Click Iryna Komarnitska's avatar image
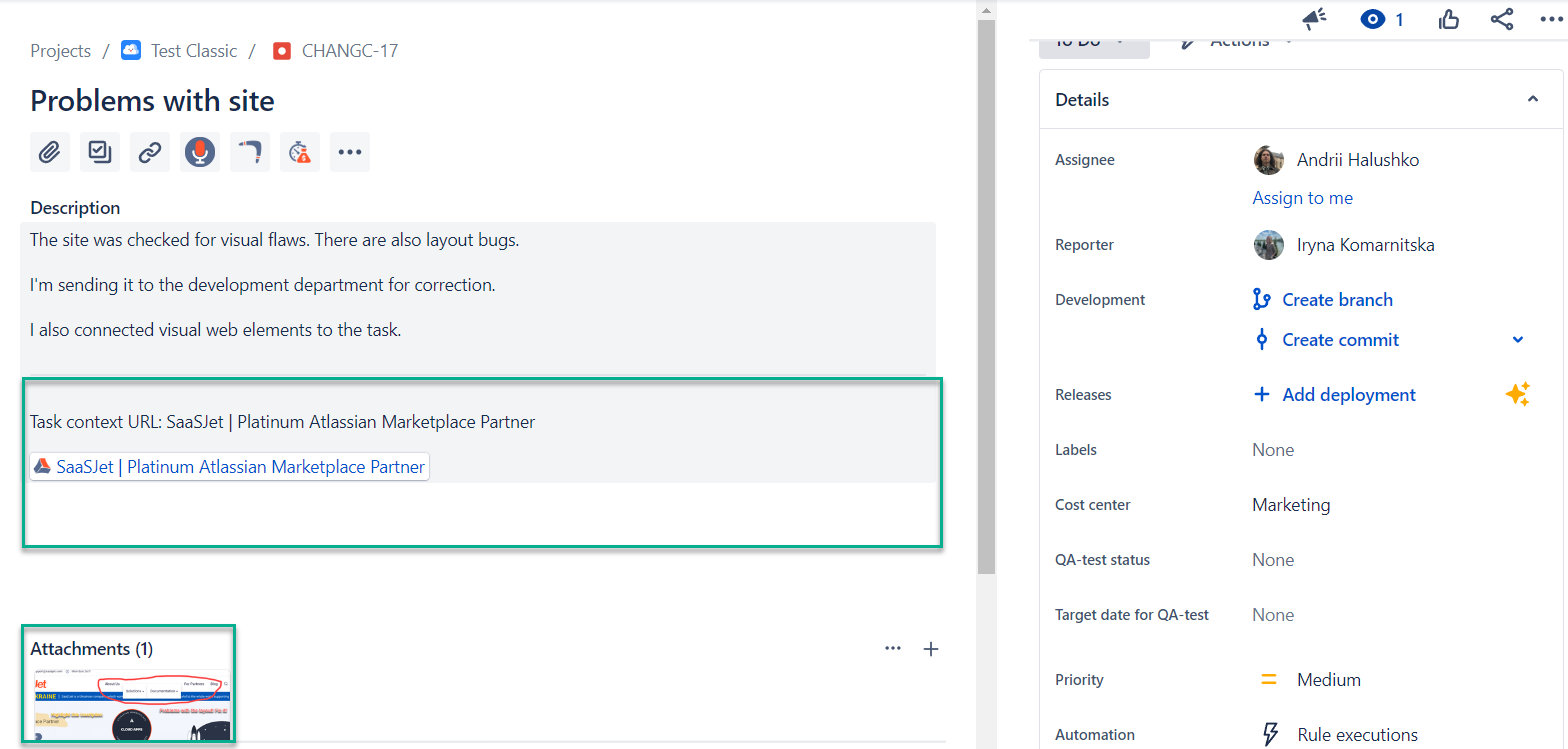The image size is (1568, 749). click(x=1268, y=245)
